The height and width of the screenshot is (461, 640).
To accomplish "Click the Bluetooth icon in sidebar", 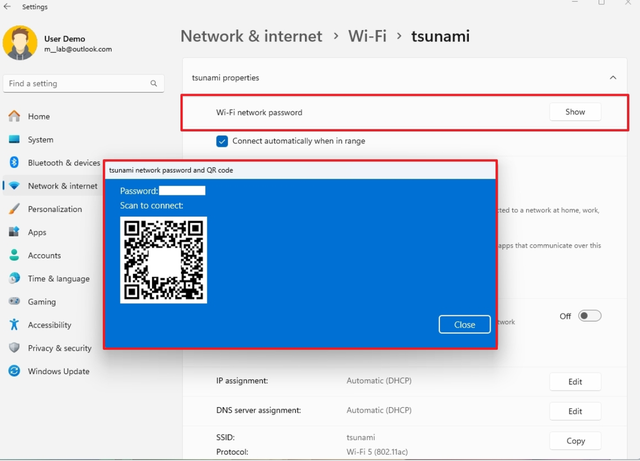I will click(14, 163).
